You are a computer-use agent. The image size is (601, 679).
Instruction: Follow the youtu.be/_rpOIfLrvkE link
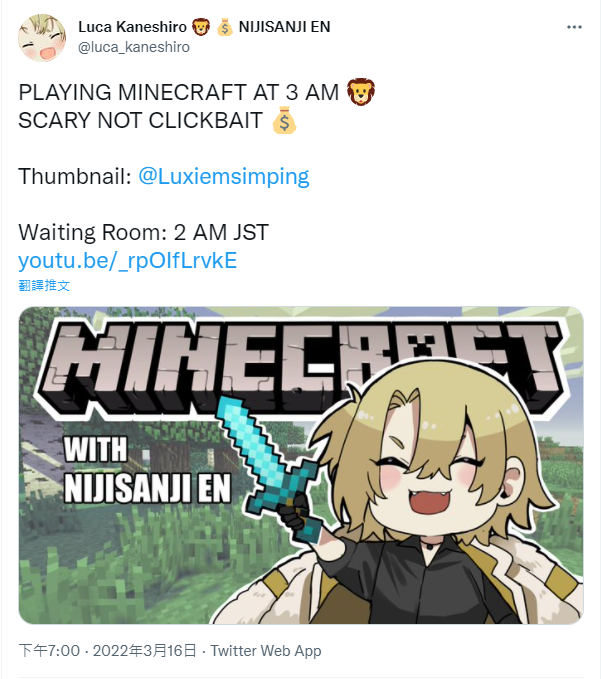128,260
